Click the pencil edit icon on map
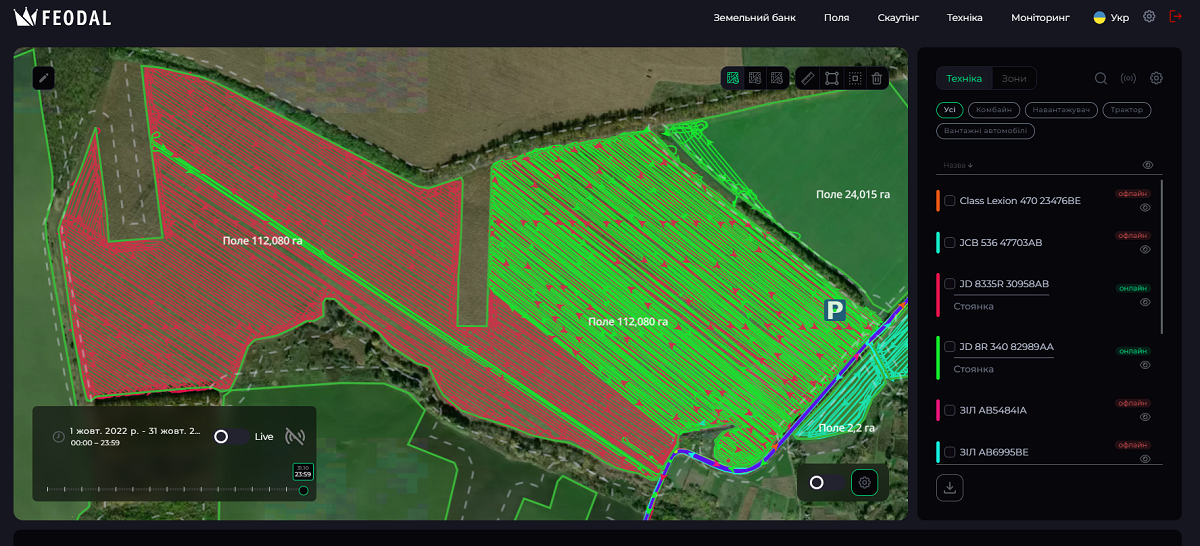 (43, 78)
